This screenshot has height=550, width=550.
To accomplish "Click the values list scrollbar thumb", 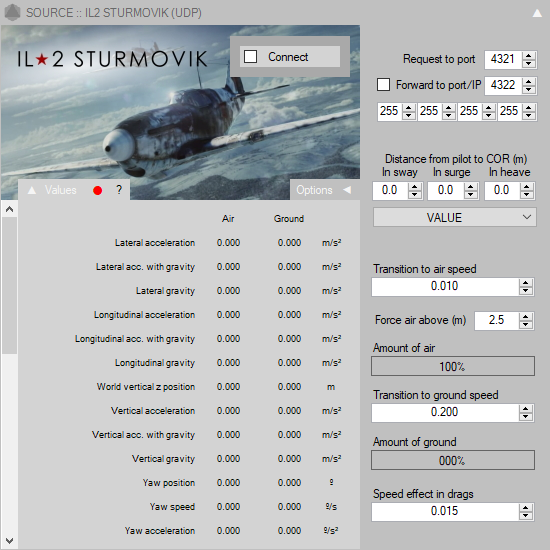I will (9, 286).
